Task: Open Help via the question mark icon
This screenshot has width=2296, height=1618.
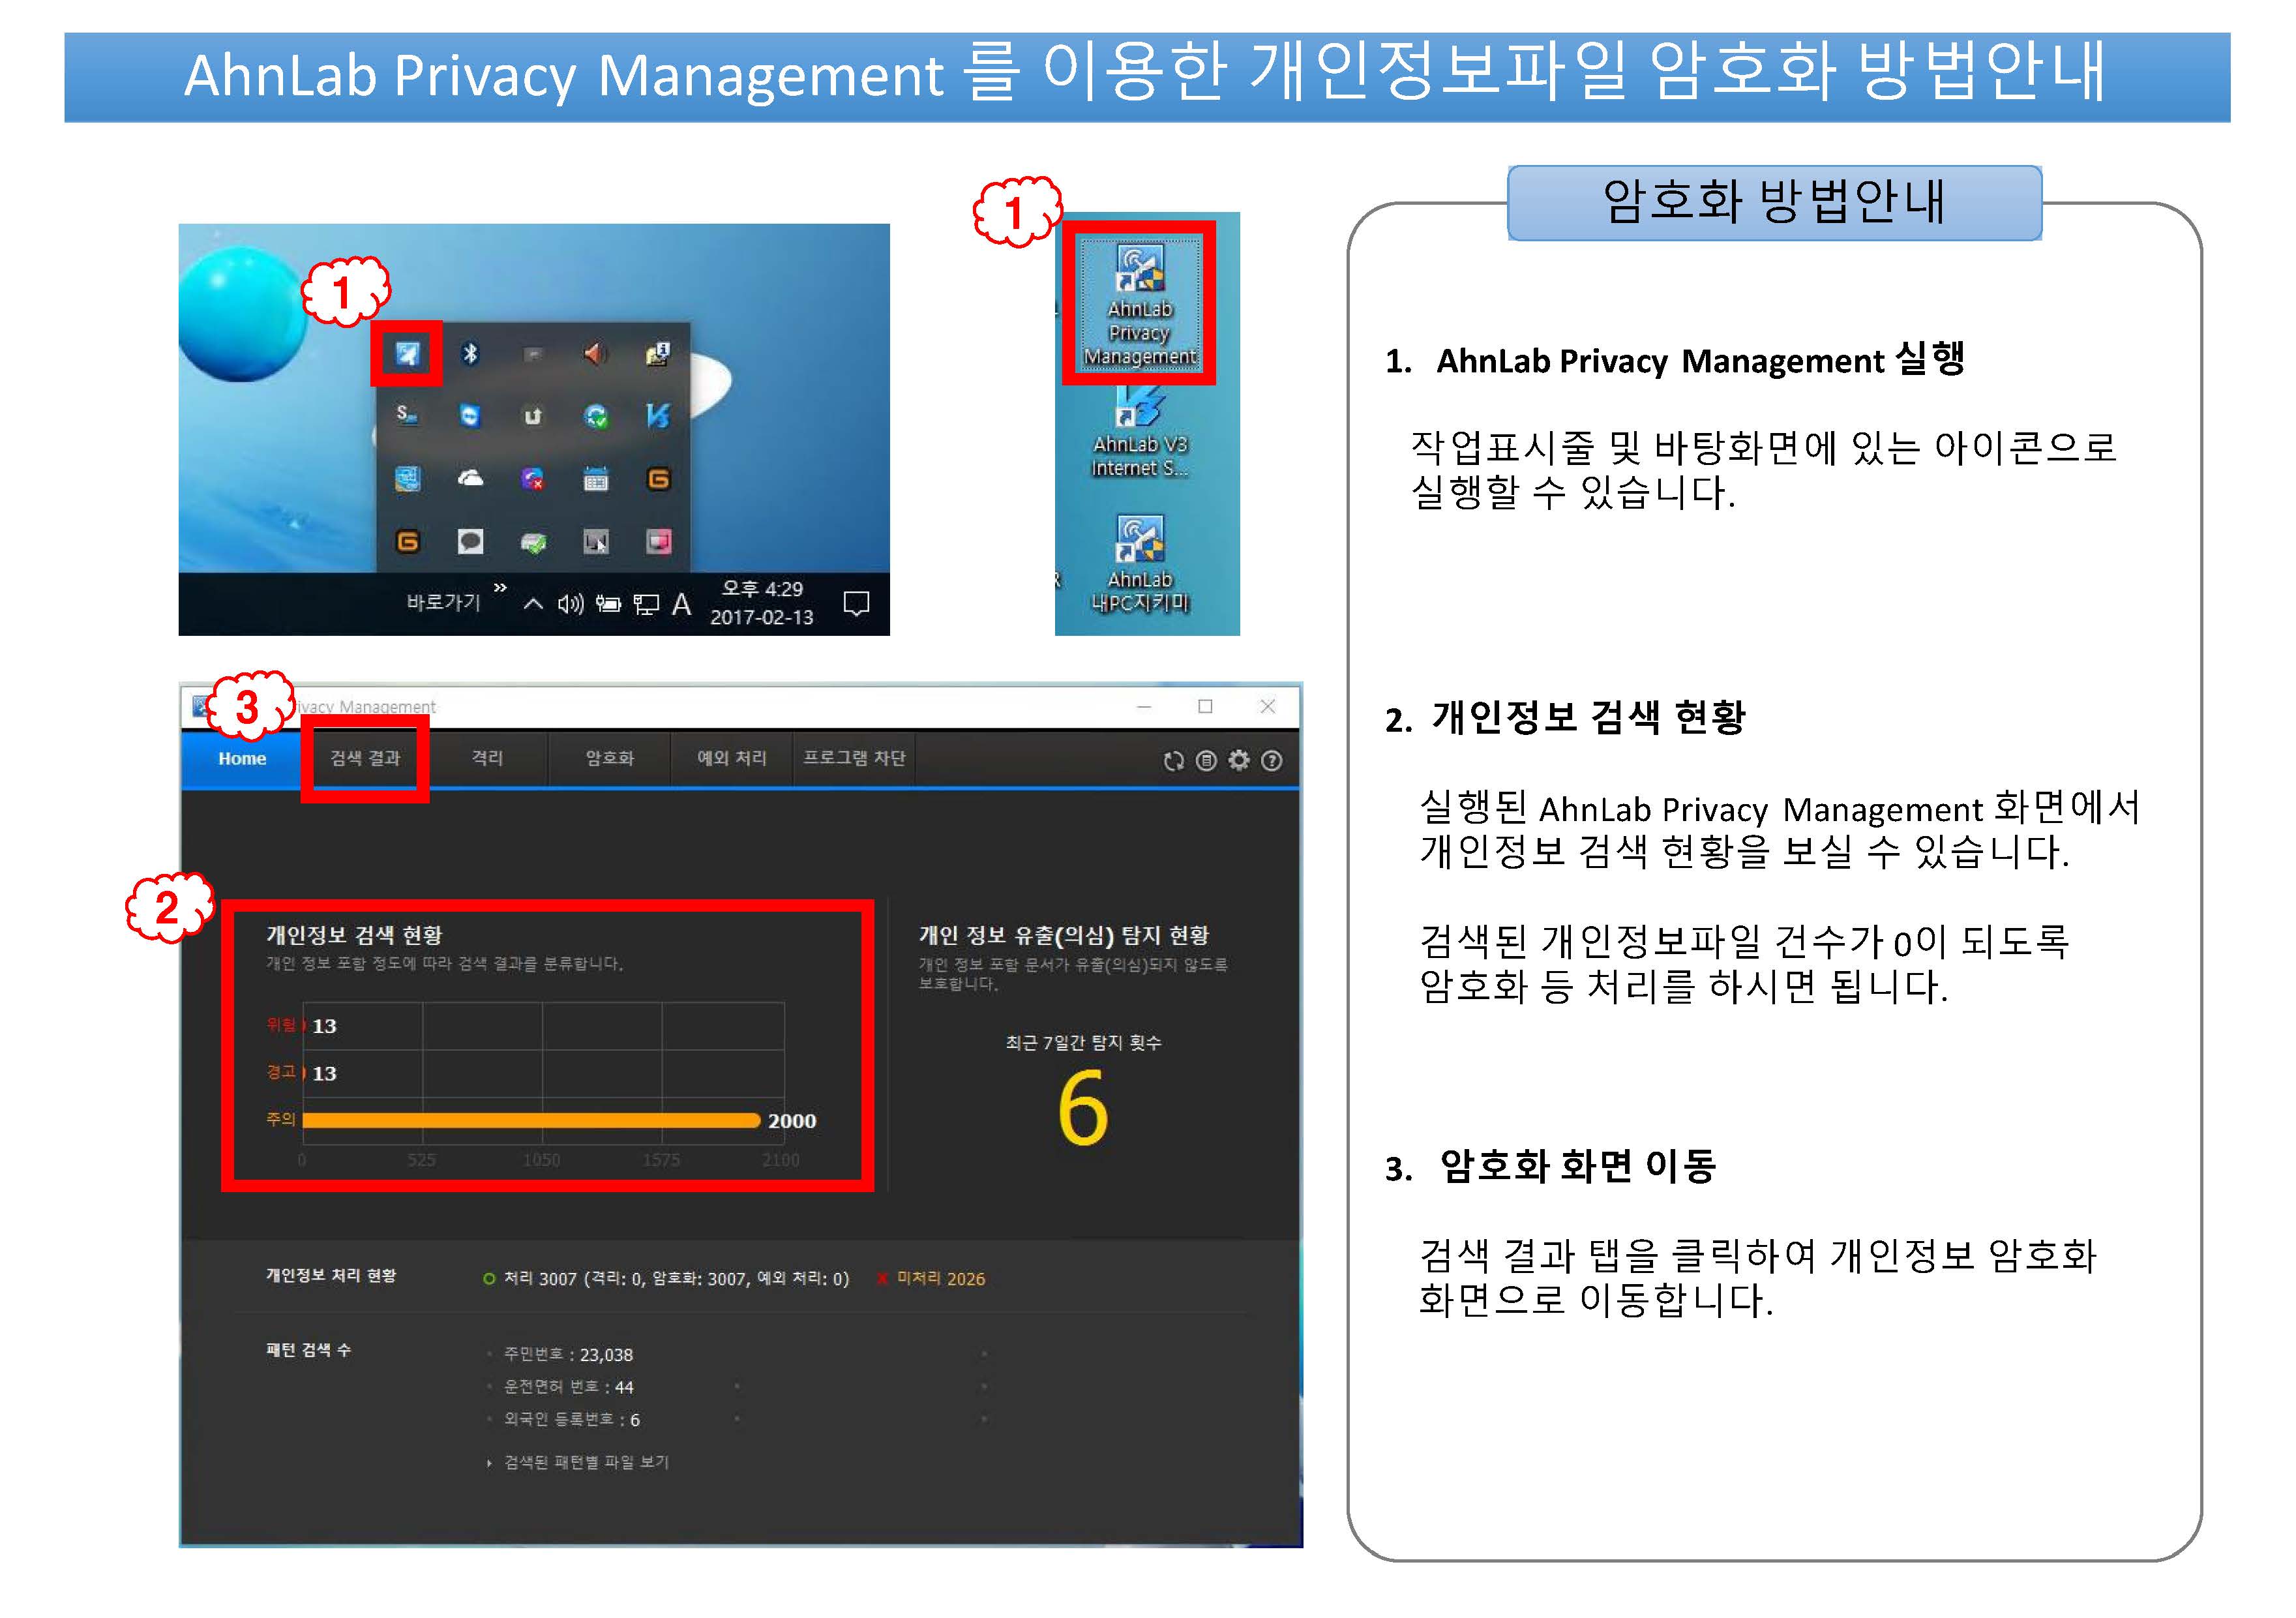Action: [1272, 760]
